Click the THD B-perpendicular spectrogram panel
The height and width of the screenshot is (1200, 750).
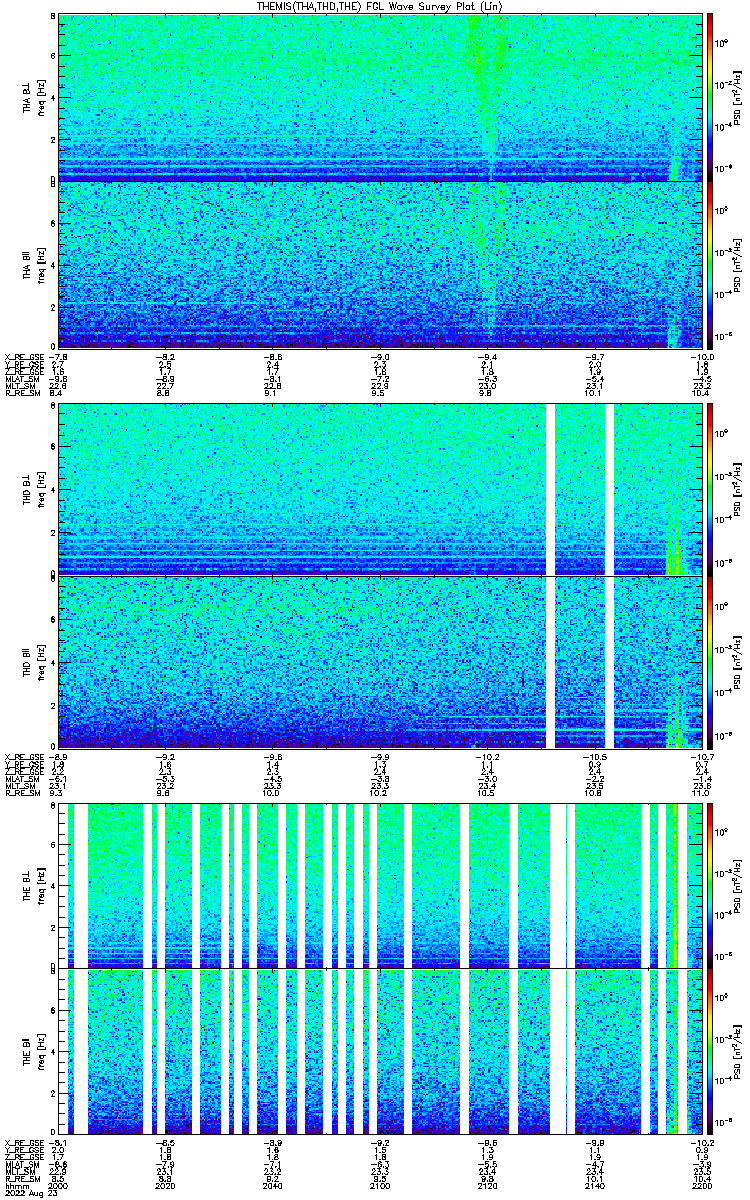[380, 489]
